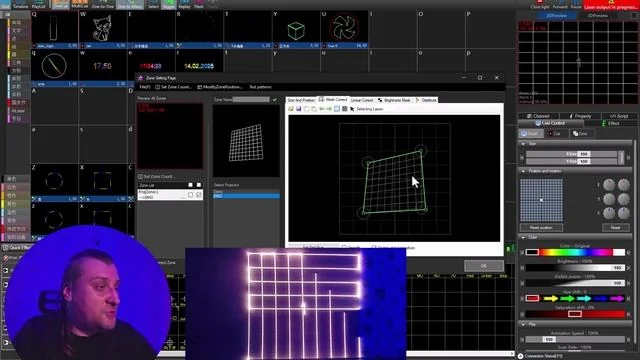The width and height of the screenshot is (640, 360).
Task: Click the undo arrow in Mesh Correct toolbar
Action: click(x=322, y=109)
